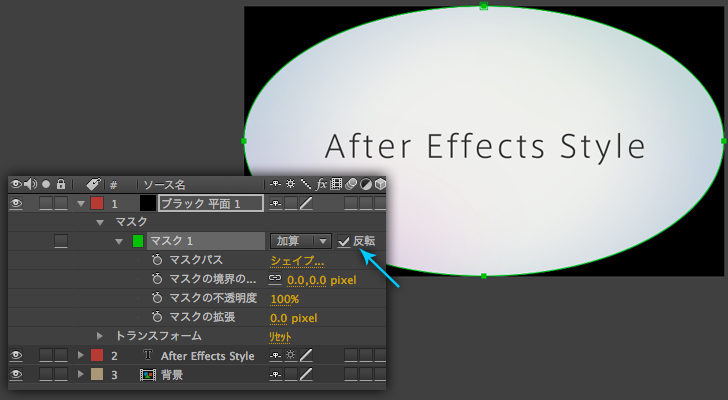Toggle shy switch on After Effects Style layer
The width and height of the screenshot is (728, 400).
click(275, 355)
